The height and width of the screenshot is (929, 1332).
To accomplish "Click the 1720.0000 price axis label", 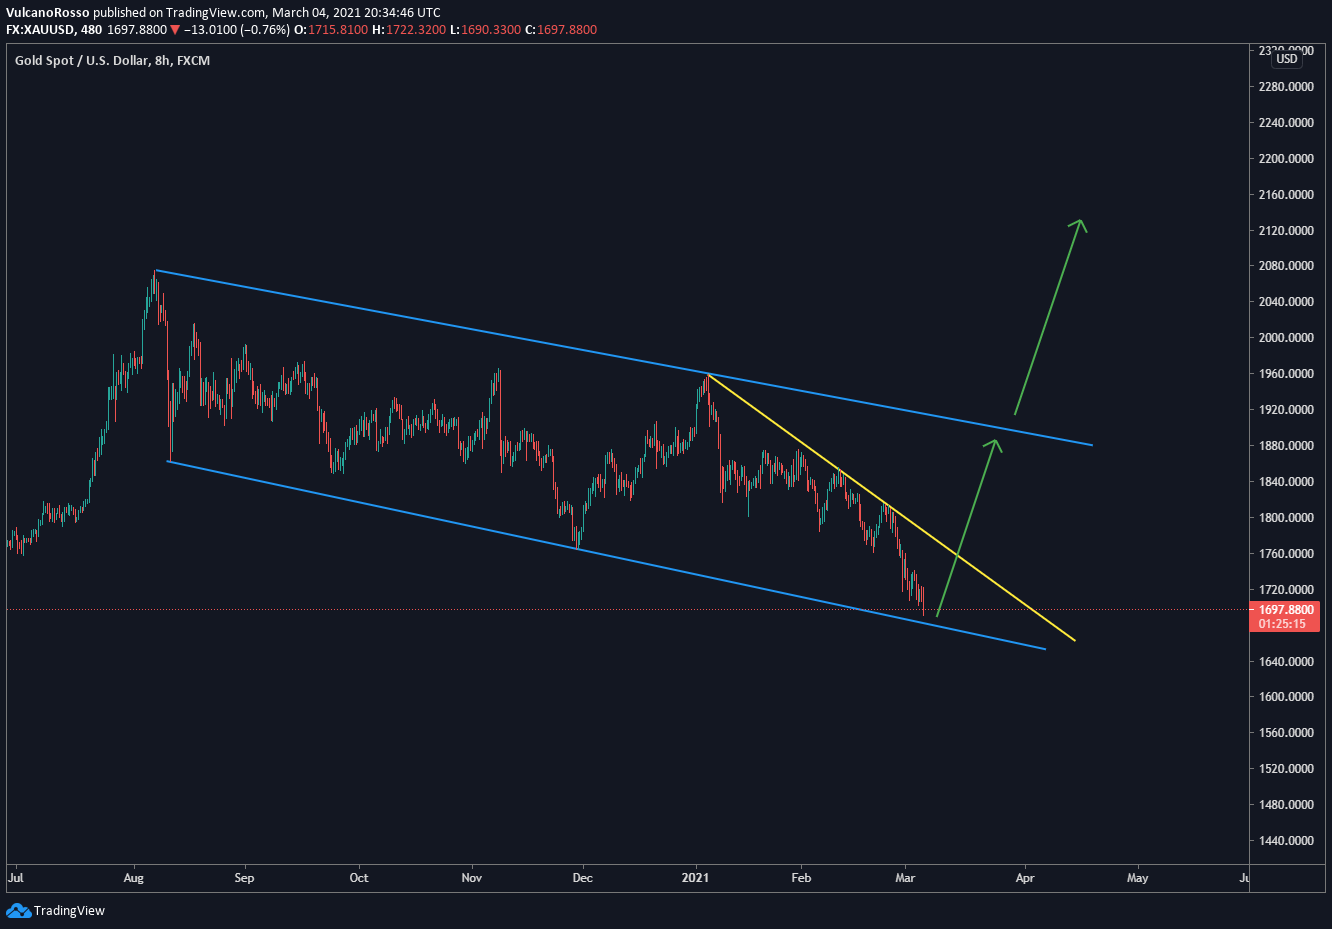I will tap(1286, 590).
